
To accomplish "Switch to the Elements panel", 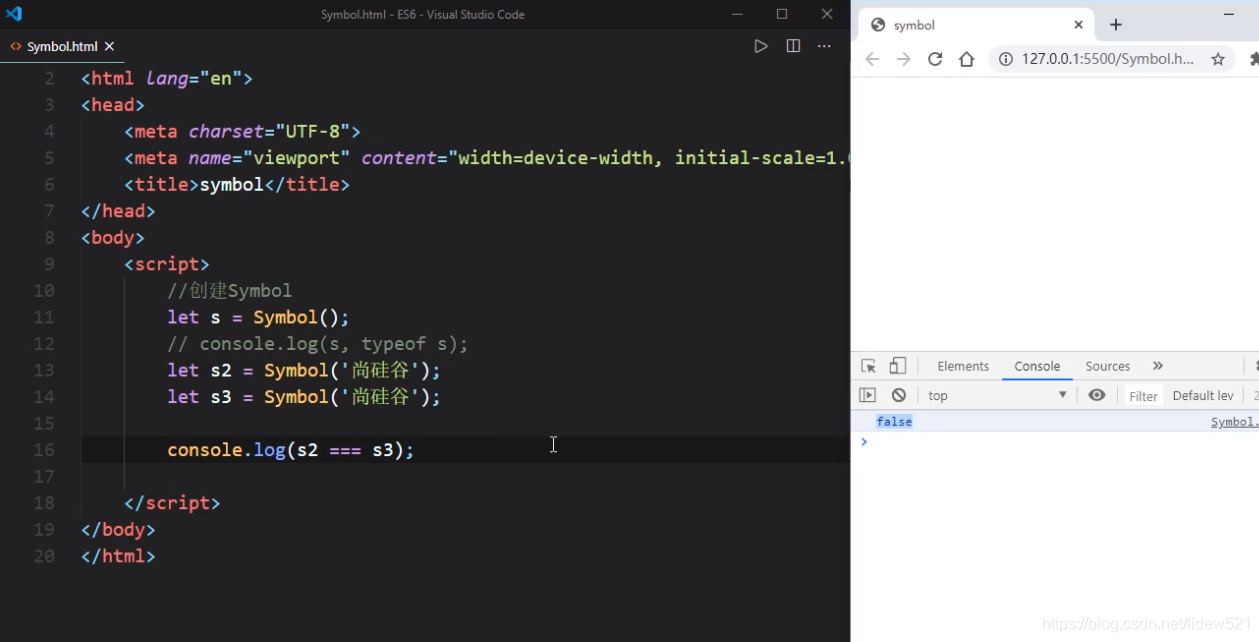I will tap(963, 366).
